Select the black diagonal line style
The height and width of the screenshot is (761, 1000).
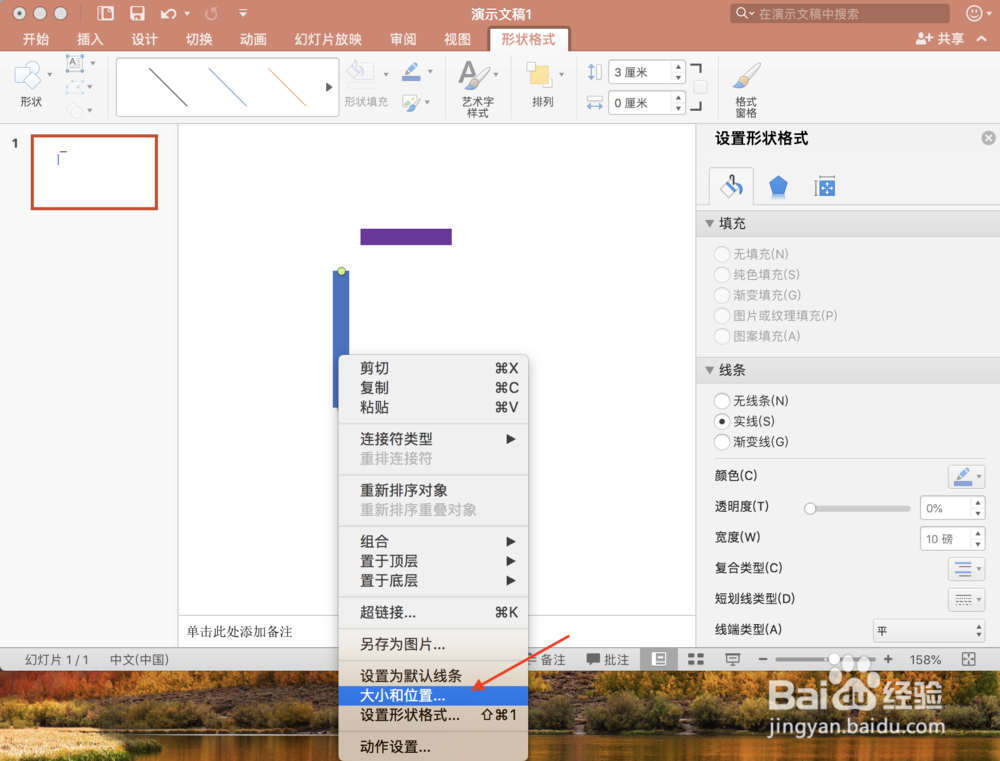(x=168, y=87)
